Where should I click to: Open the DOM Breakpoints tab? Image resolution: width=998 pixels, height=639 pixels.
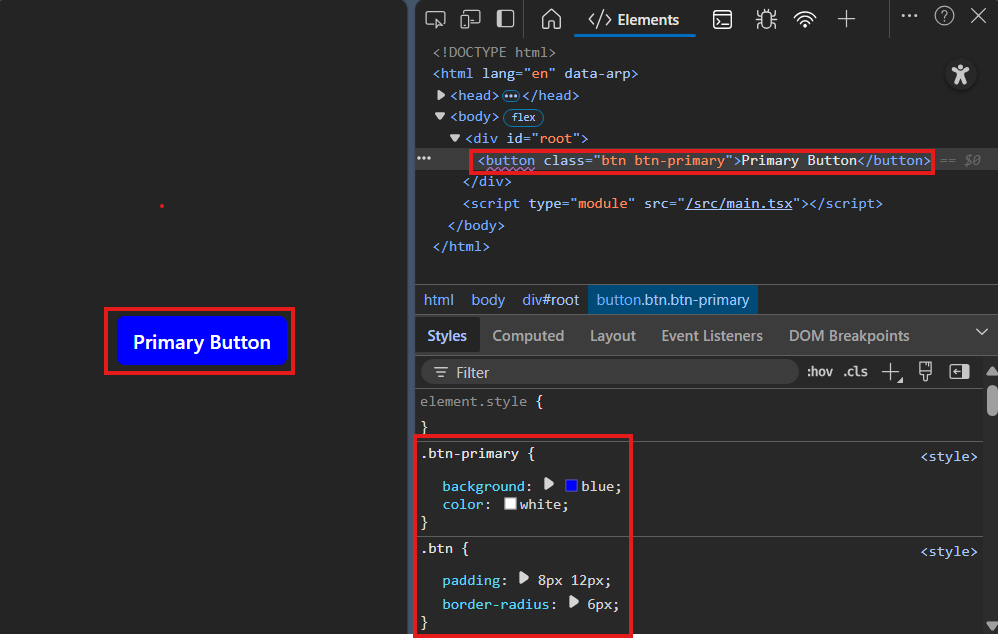point(848,335)
